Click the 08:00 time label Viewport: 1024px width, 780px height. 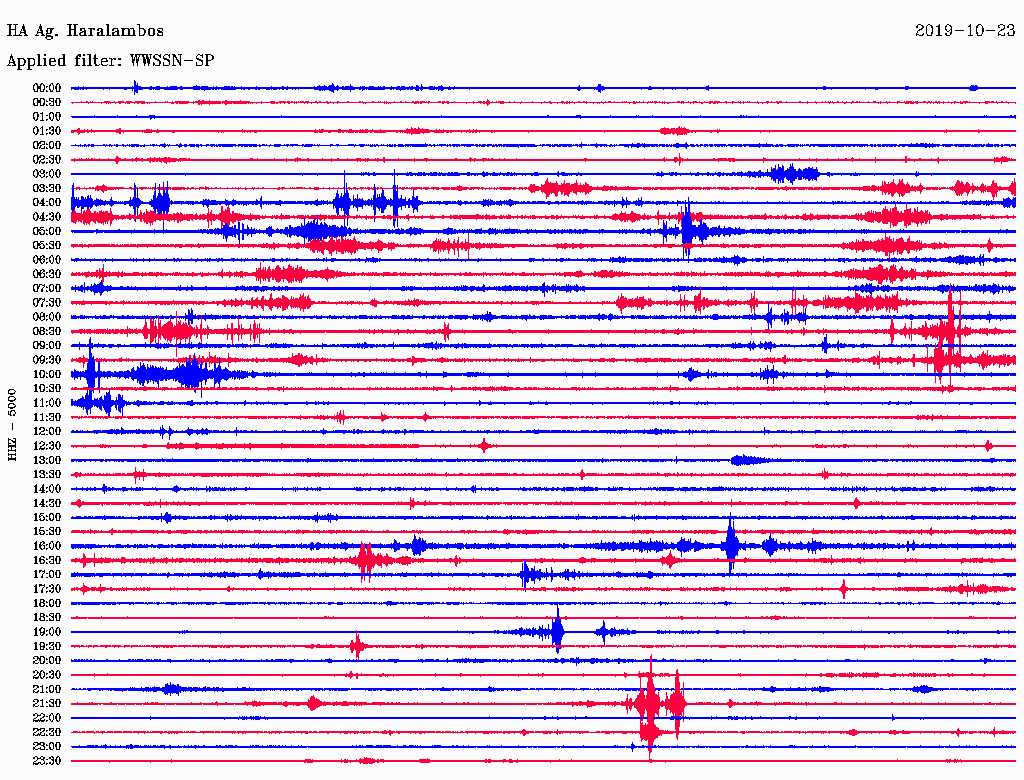[47, 317]
